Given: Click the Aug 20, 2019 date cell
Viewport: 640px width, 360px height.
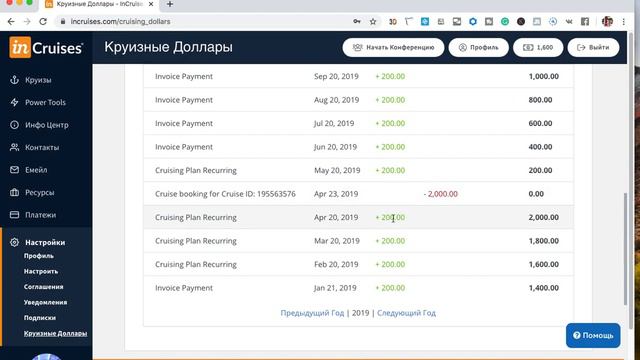Looking at the screenshot, I should (336, 100).
